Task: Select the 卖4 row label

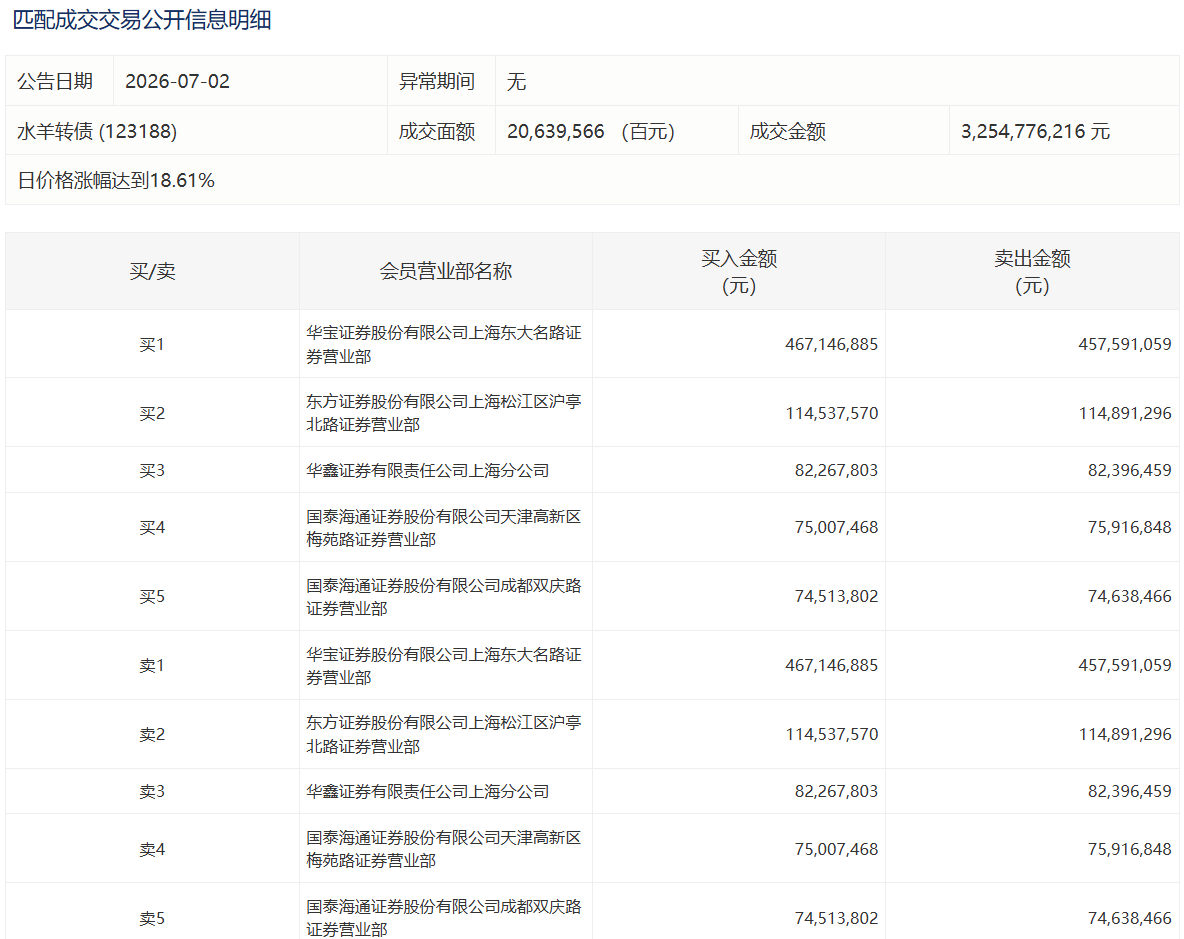Action: coord(152,849)
